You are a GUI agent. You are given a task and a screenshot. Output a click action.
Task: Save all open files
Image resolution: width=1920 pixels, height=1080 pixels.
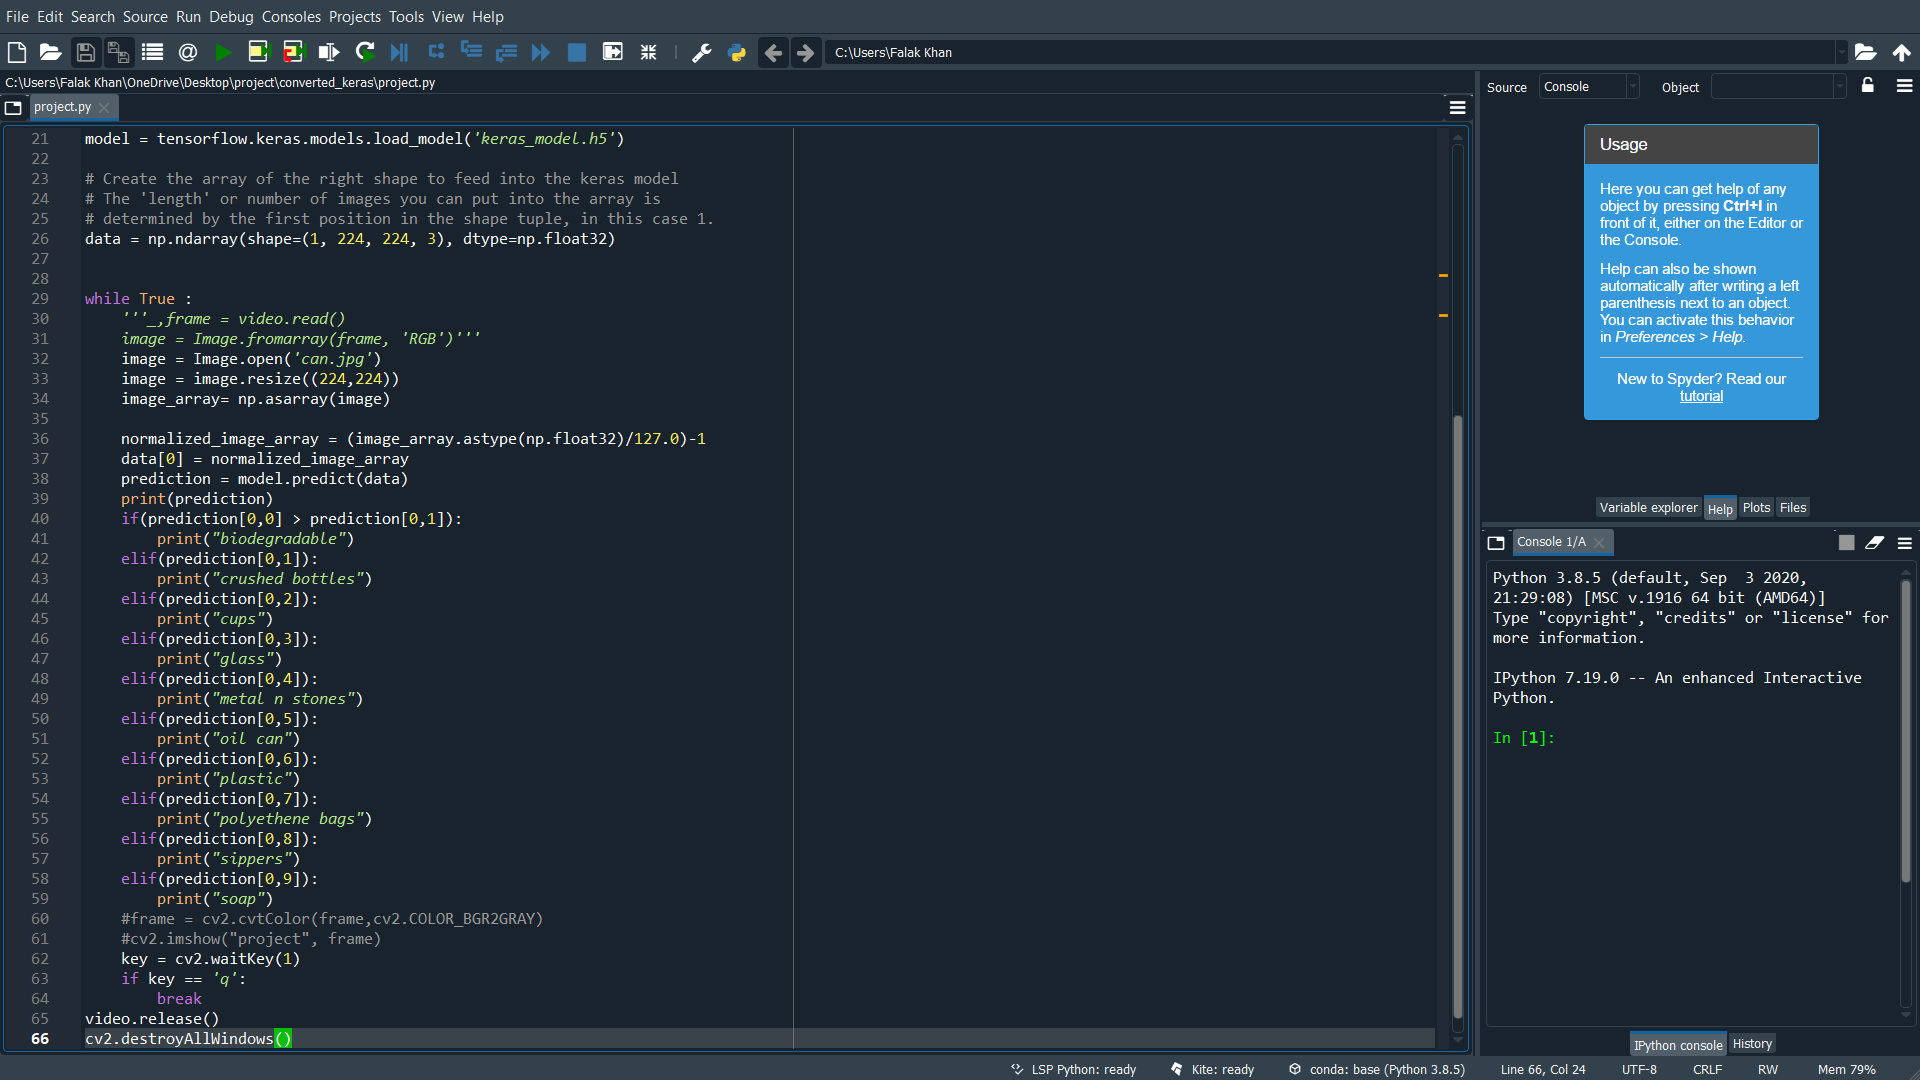pyautogui.click(x=118, y=52)
